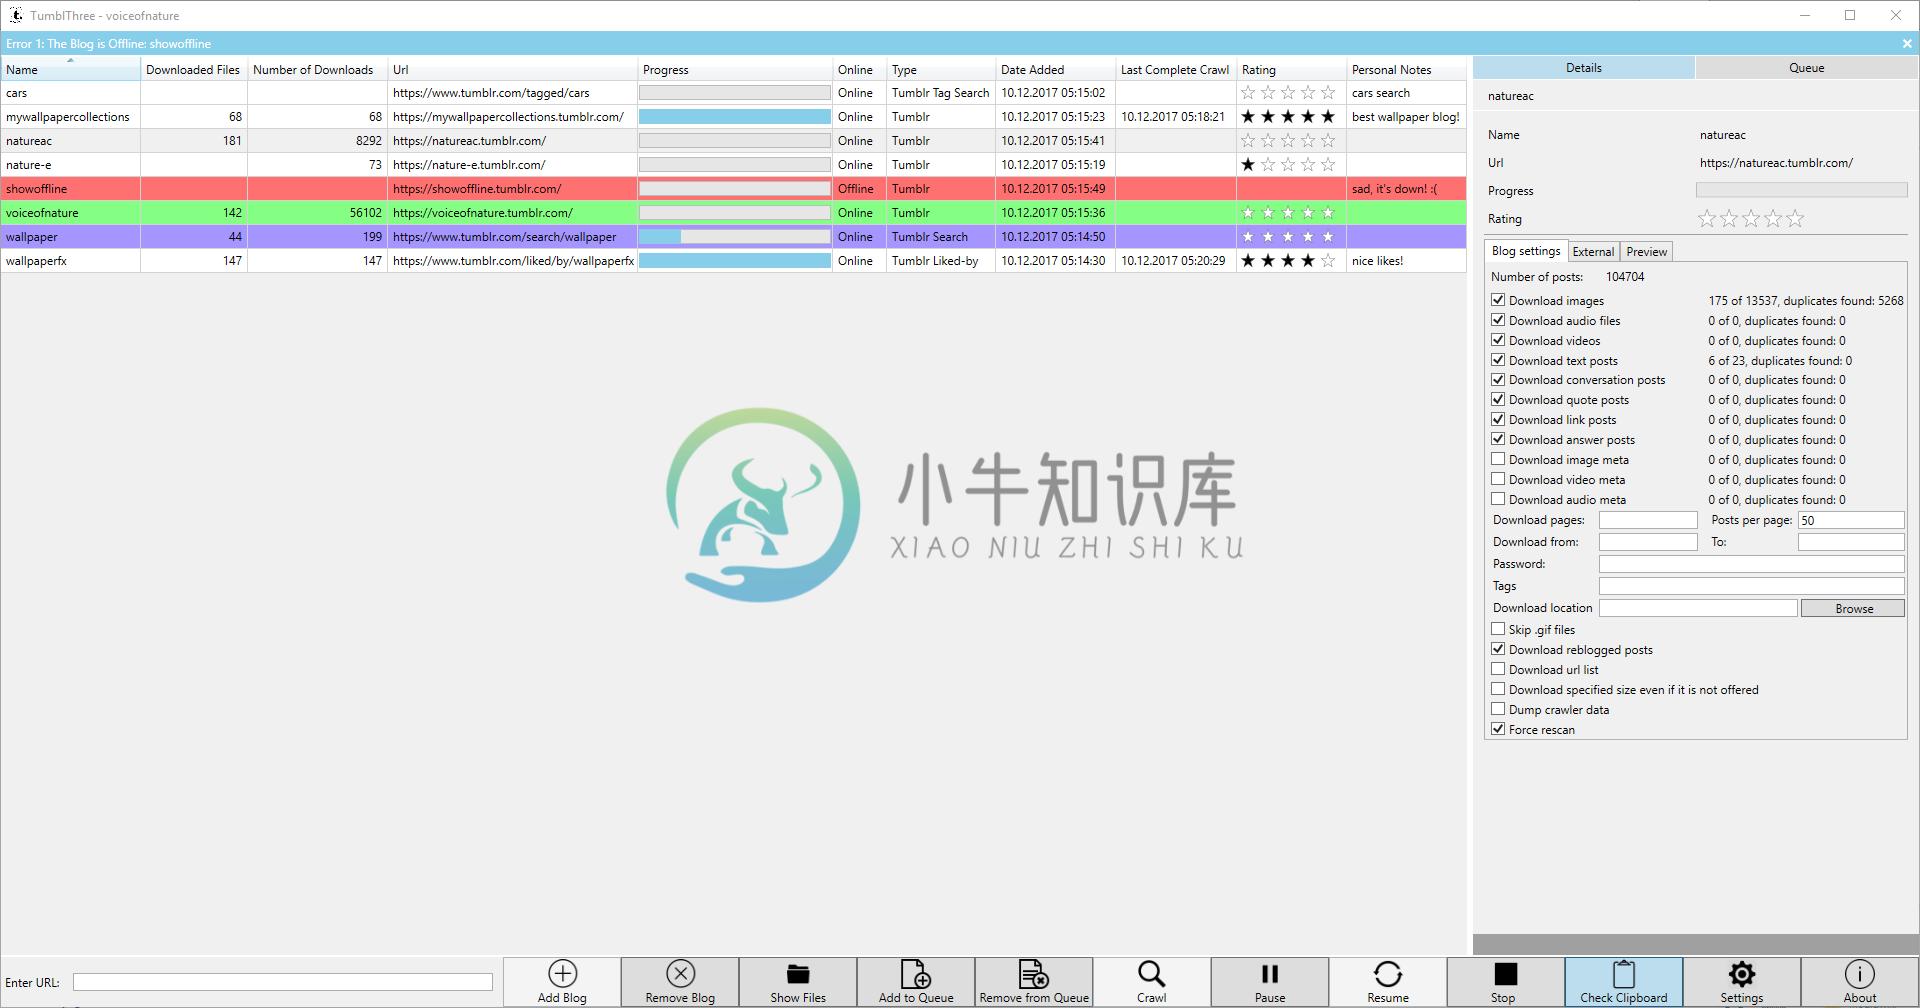The image size is (1920, 1008).
Task: Click the Add Blog plus icon
Action: (562, 974)
